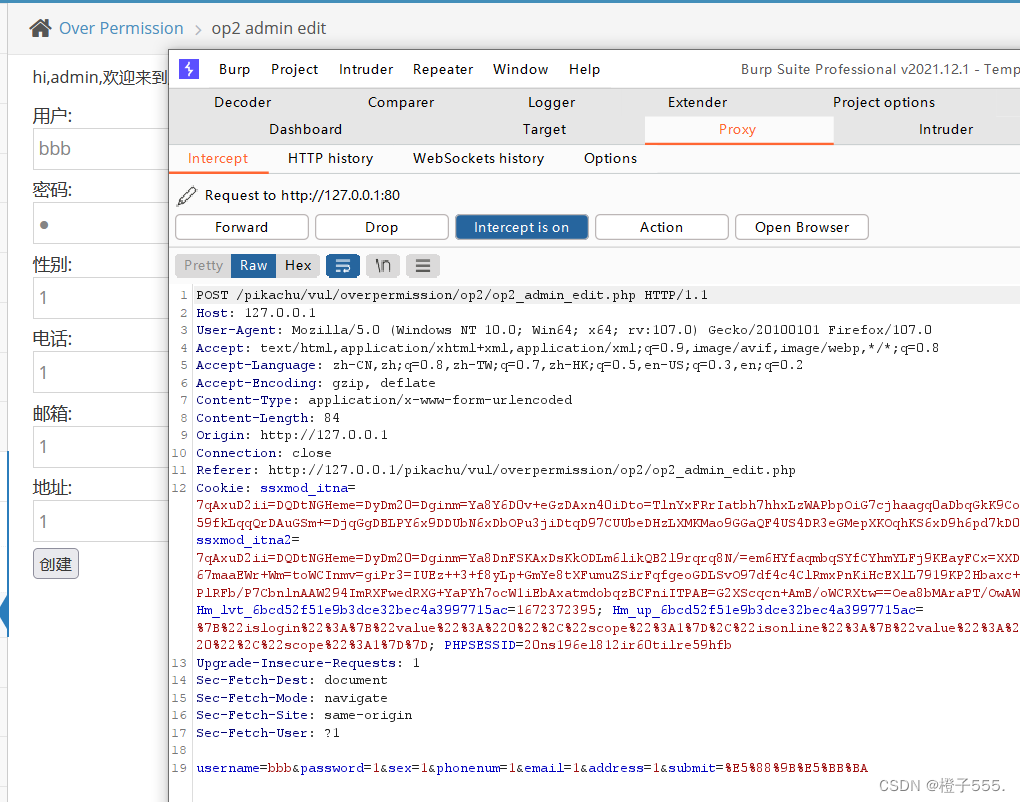Open the Window menu
Screen dimensions: 1020x802
(x=520, y=69)
